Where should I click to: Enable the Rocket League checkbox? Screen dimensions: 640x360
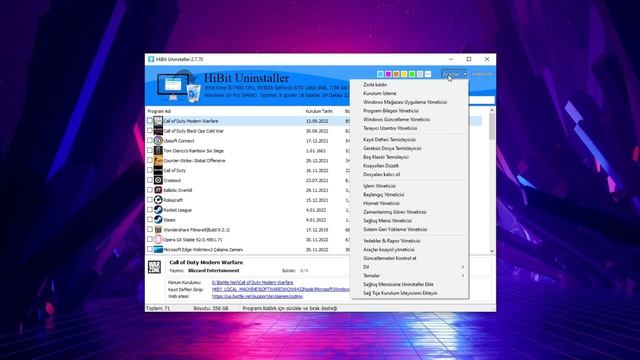[x=150, y=210]
